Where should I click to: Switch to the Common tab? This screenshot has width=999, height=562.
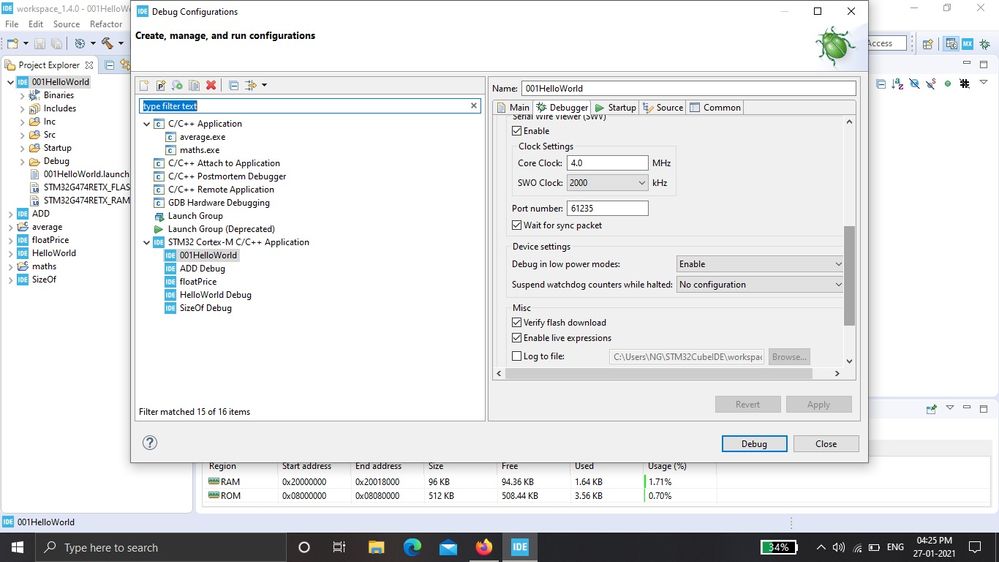click(715, 108)
